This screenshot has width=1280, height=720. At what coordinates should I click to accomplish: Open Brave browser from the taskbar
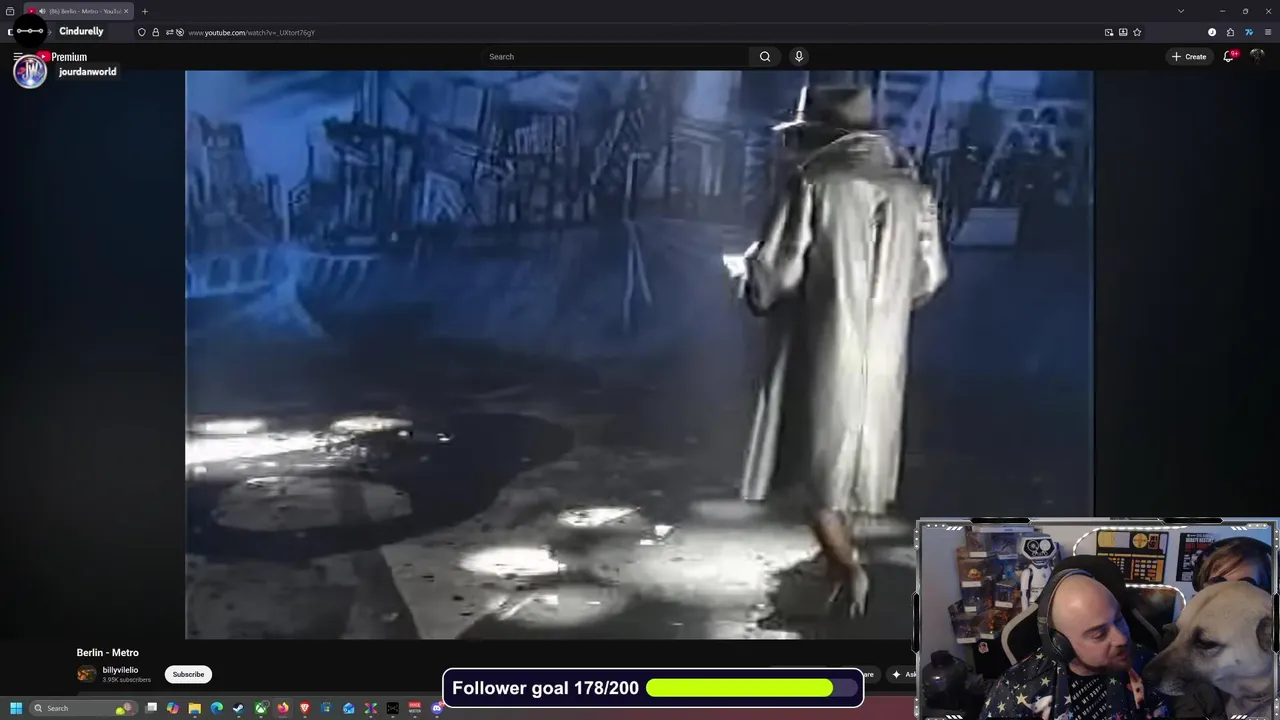(305, 708)
